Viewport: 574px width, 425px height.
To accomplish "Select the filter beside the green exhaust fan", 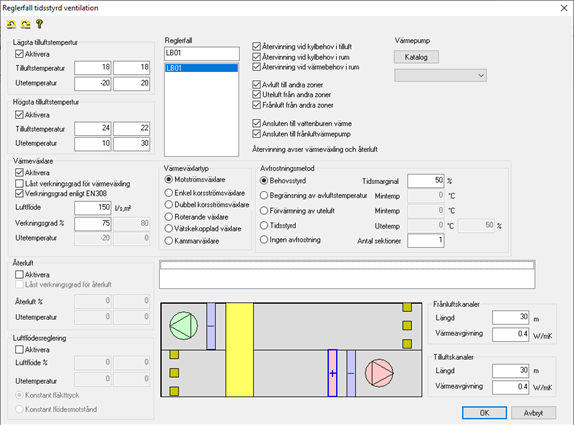I will [x=211, y=326].
